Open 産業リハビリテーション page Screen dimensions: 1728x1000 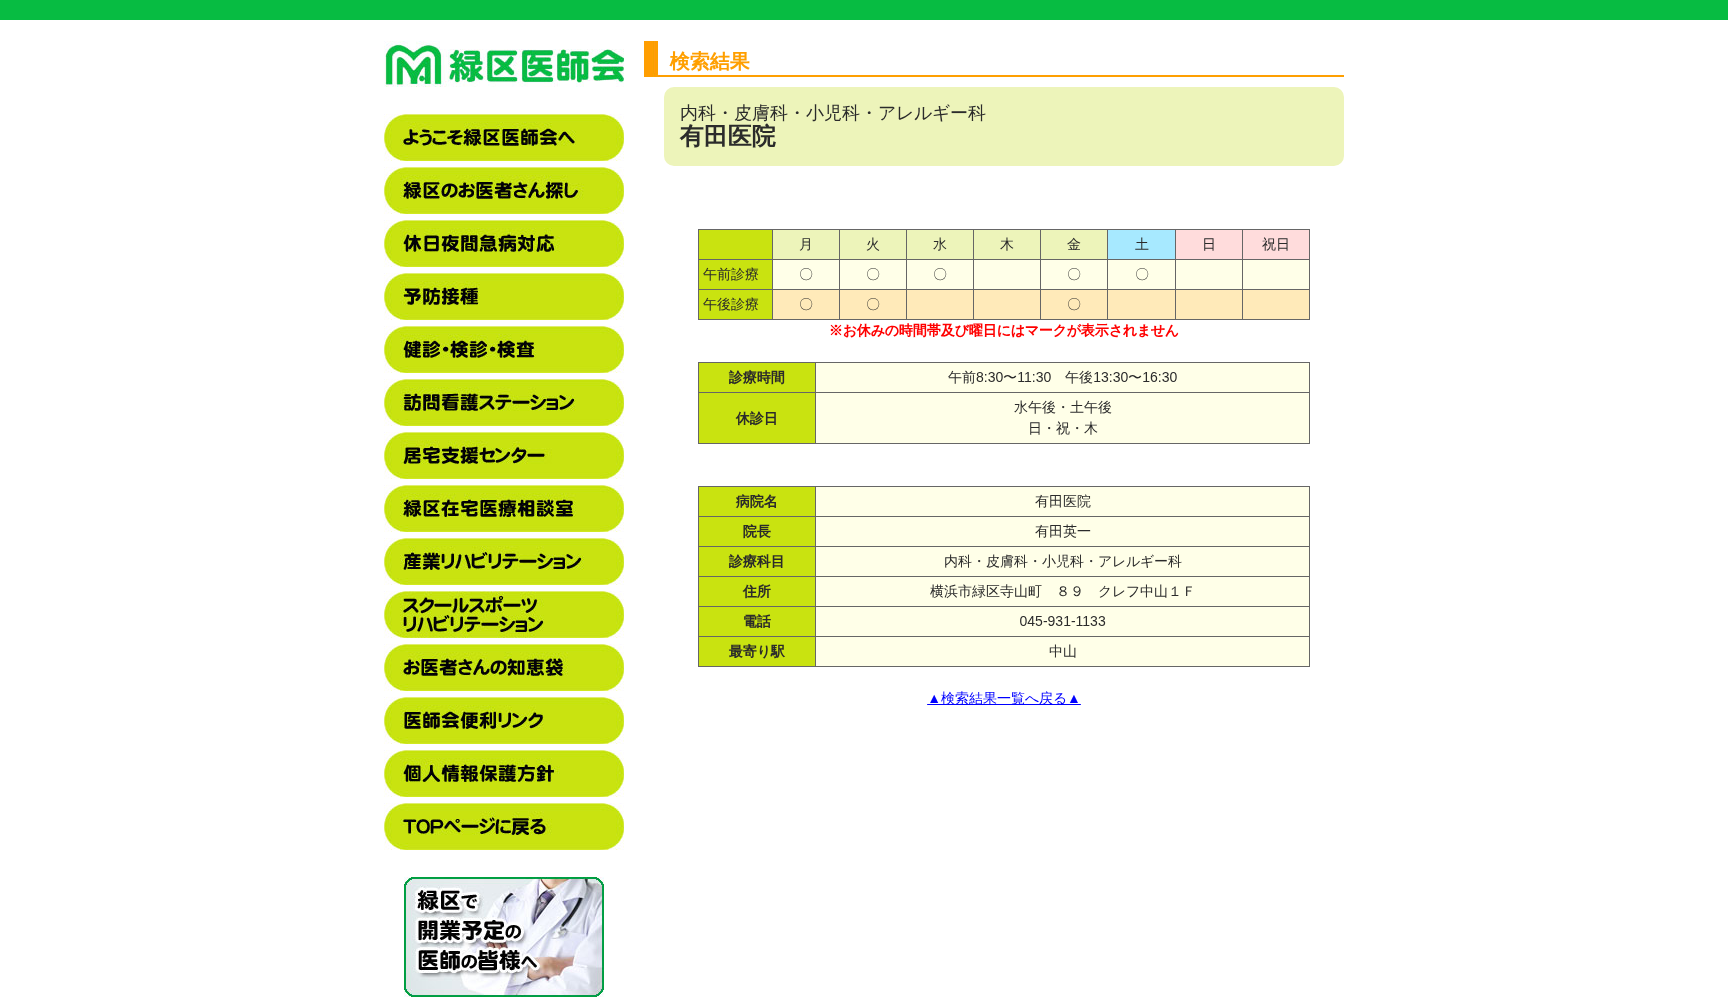pyautogui.click(x=504, y=562)
